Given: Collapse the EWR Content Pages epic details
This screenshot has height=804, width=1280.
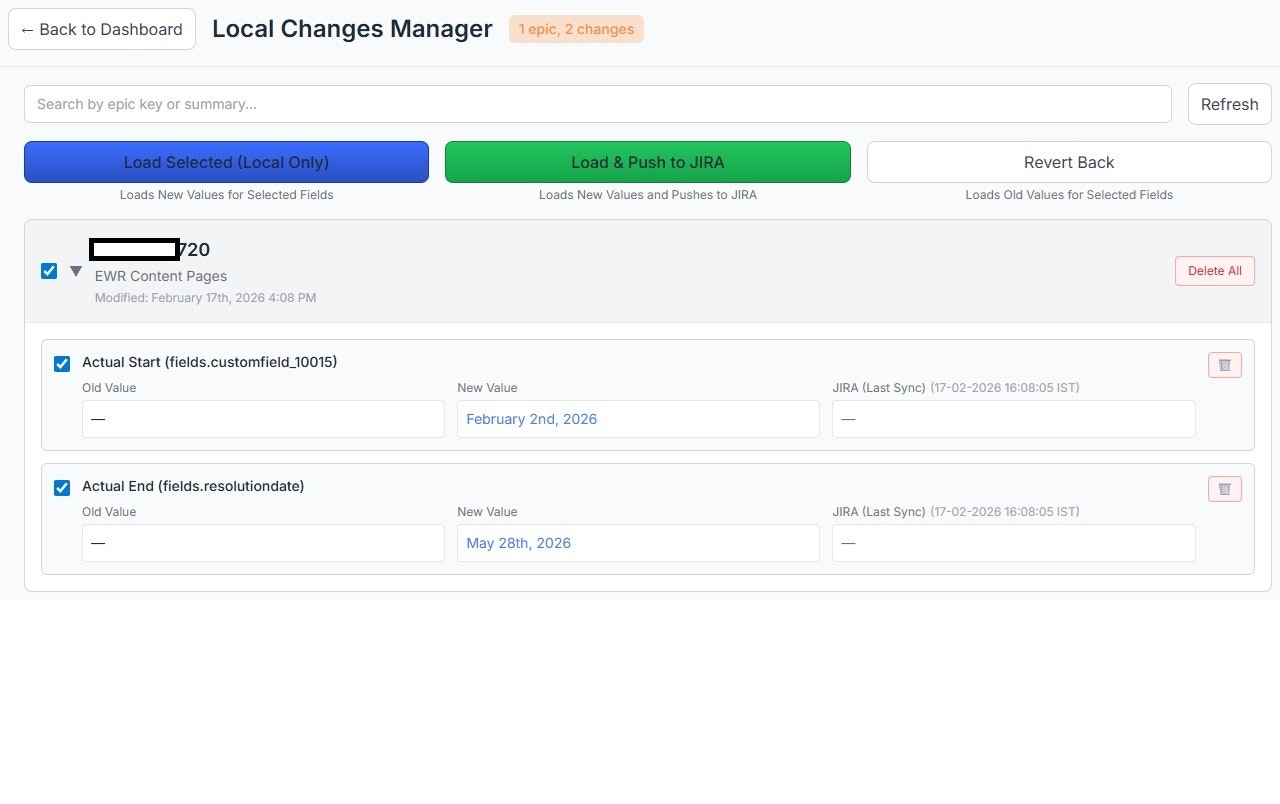Looking at the screenshot, I should pos(76,270).
